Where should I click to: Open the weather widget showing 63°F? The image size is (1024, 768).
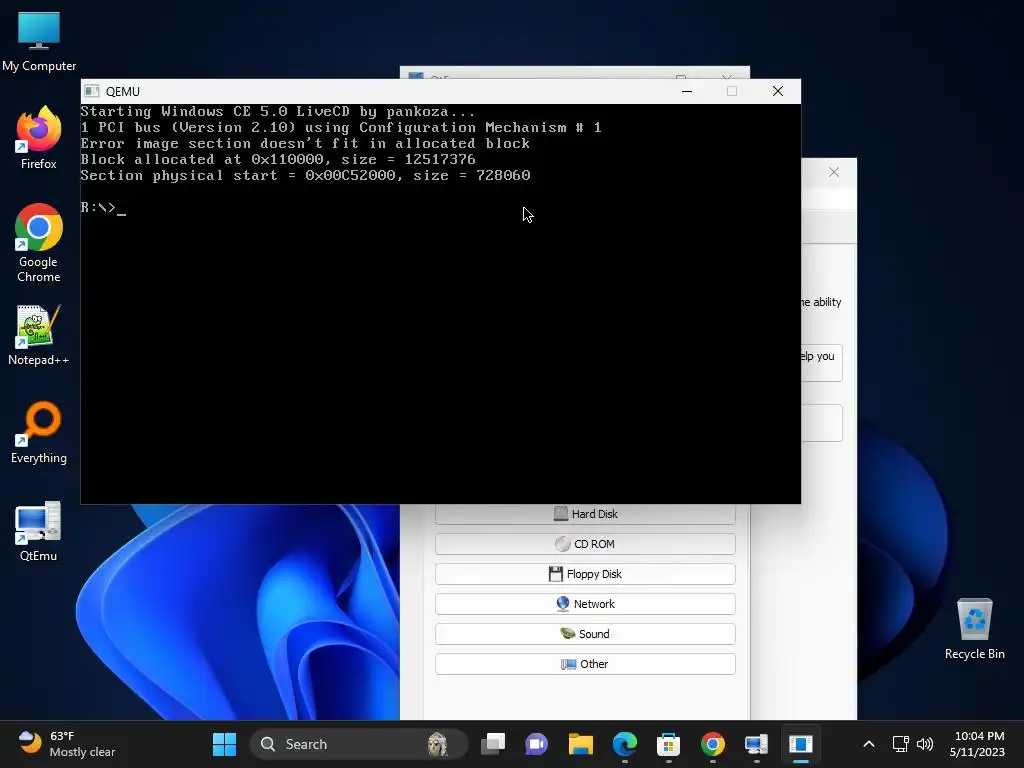tap(67, 744)
